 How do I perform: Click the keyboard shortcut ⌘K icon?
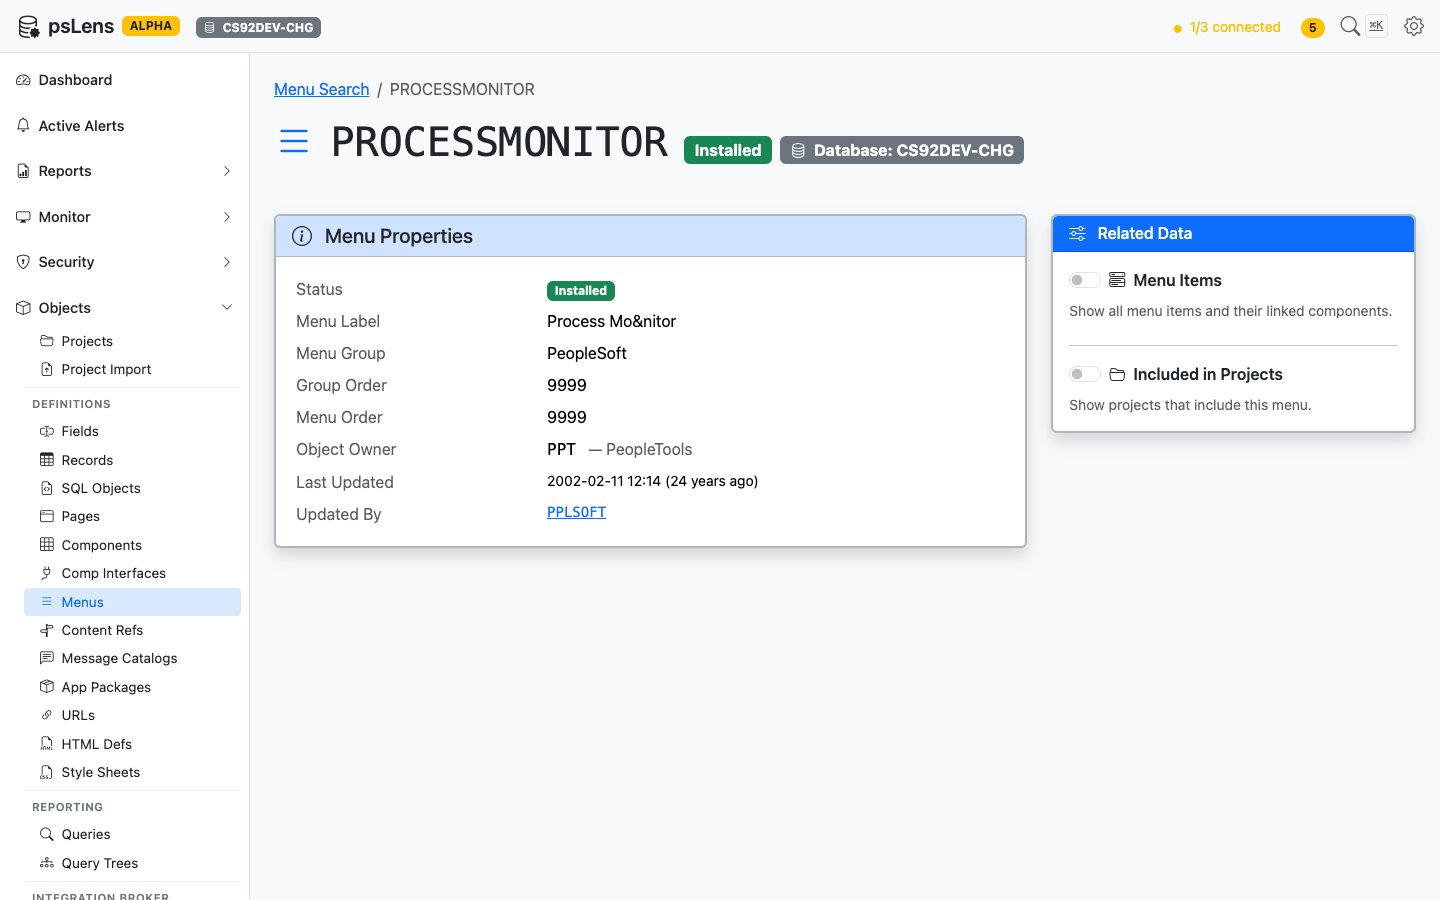[1377, 26]
